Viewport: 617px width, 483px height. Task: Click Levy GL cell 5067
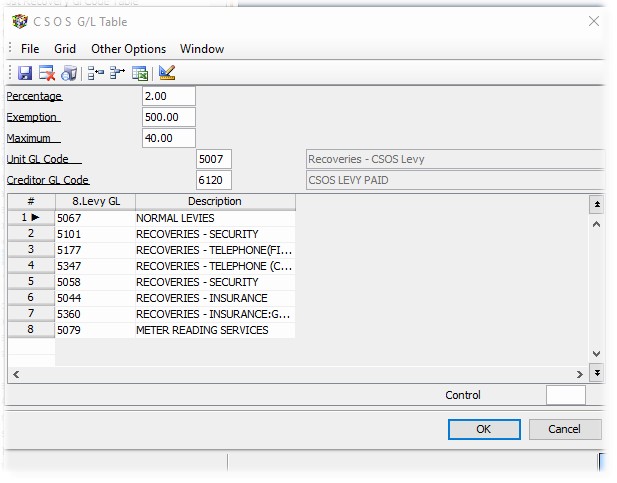click(x=95, y=218)
